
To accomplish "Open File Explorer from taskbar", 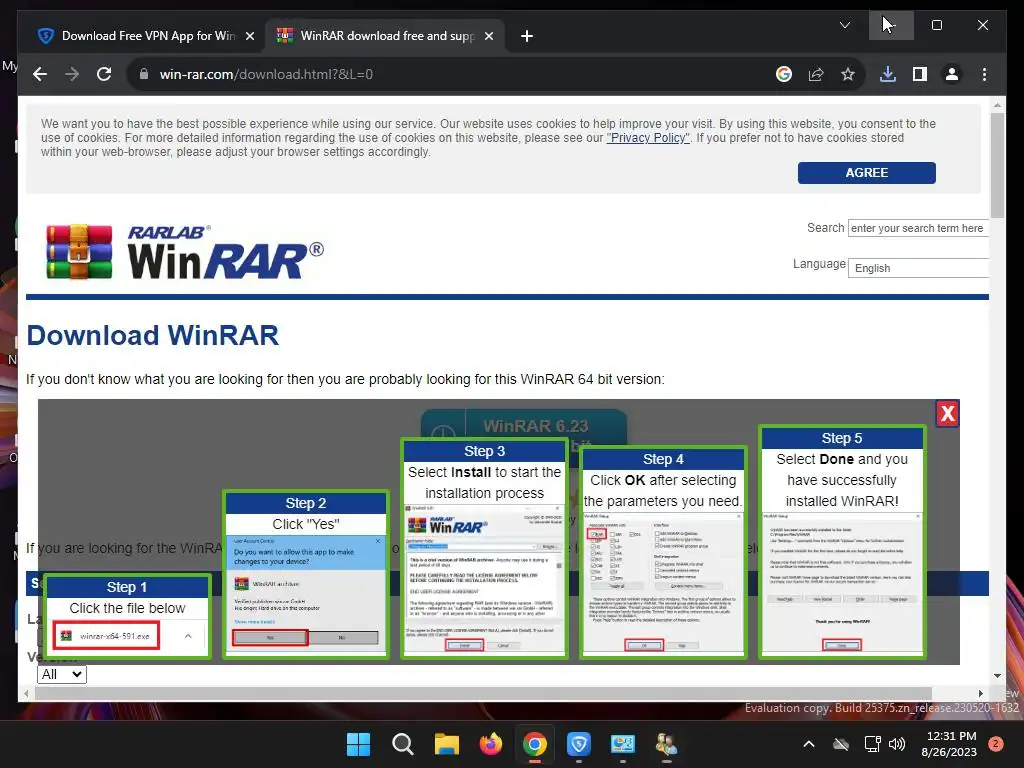I will [x=447, y=744].
